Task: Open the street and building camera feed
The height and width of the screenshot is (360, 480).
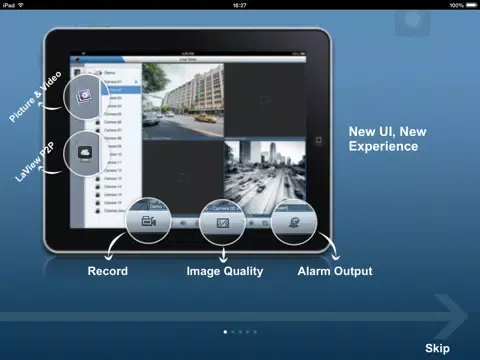Action: coord(183,100)
